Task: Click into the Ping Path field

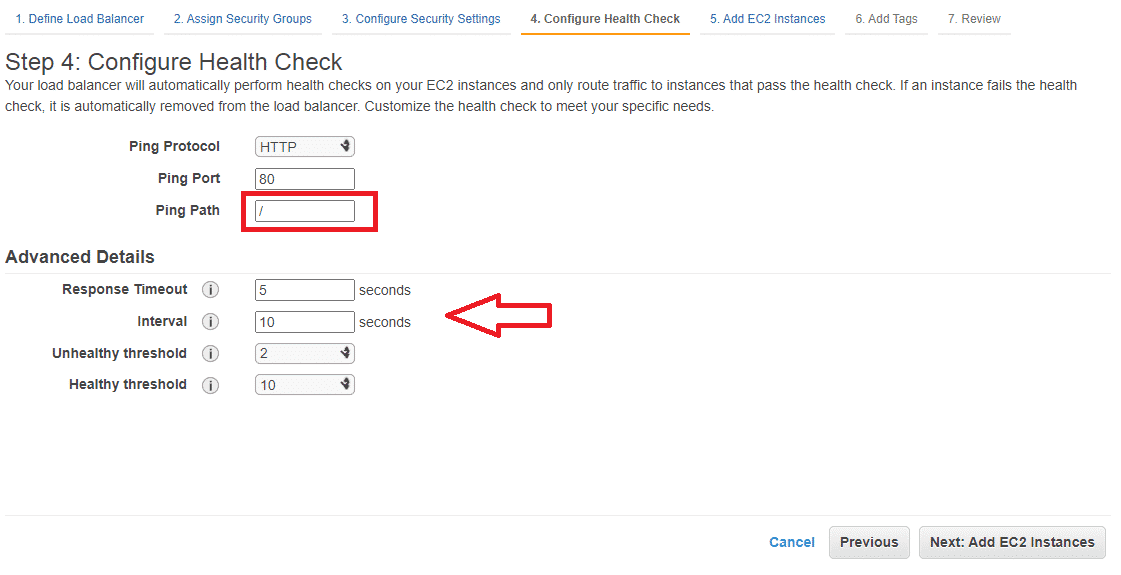Action: click(x=305, y=211)
